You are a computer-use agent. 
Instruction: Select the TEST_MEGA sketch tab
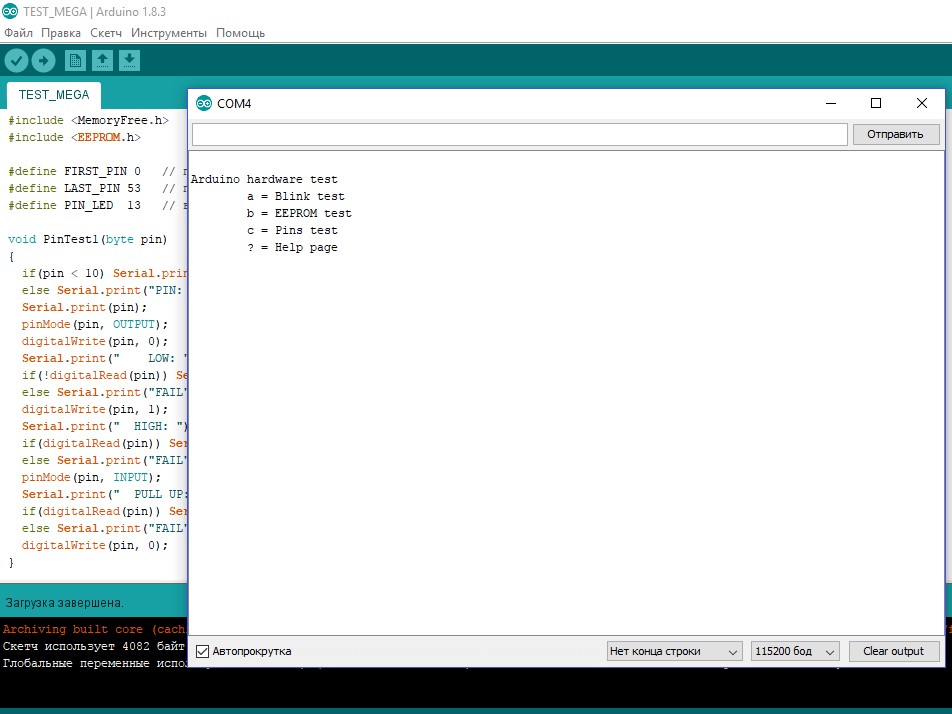[x=54, y=95]
